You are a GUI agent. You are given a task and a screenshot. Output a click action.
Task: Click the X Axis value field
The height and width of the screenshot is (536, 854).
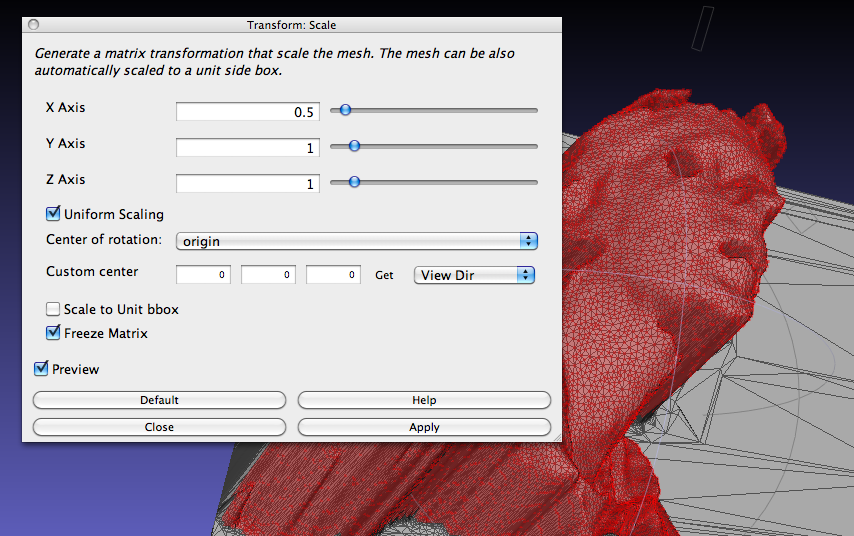click(x=248, y=112)
